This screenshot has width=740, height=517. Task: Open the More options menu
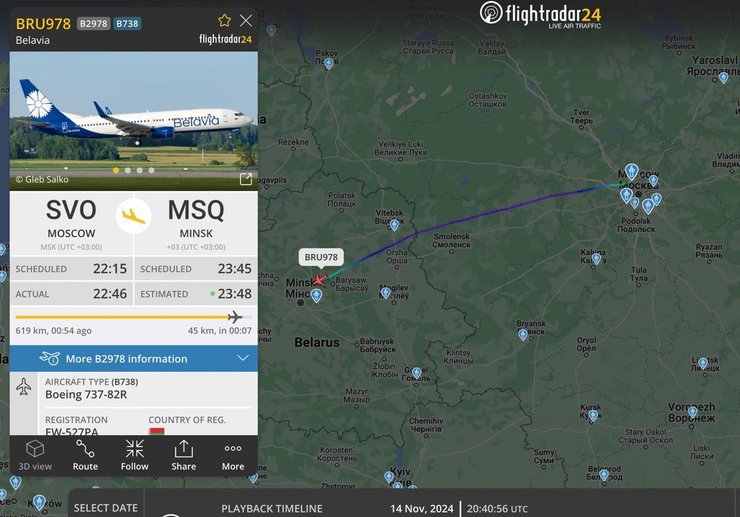coord(233,455)
